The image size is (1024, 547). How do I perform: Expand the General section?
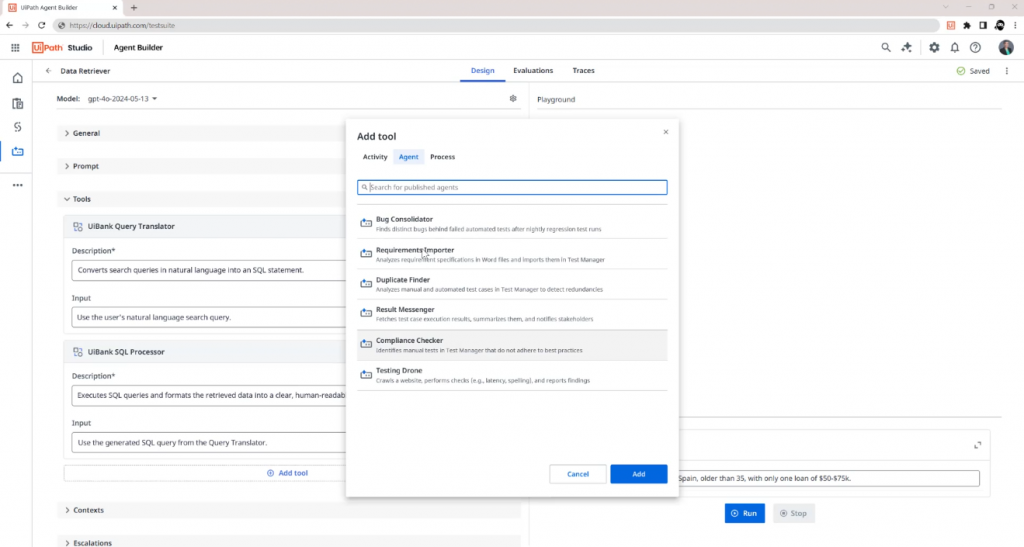coord(86,133)
